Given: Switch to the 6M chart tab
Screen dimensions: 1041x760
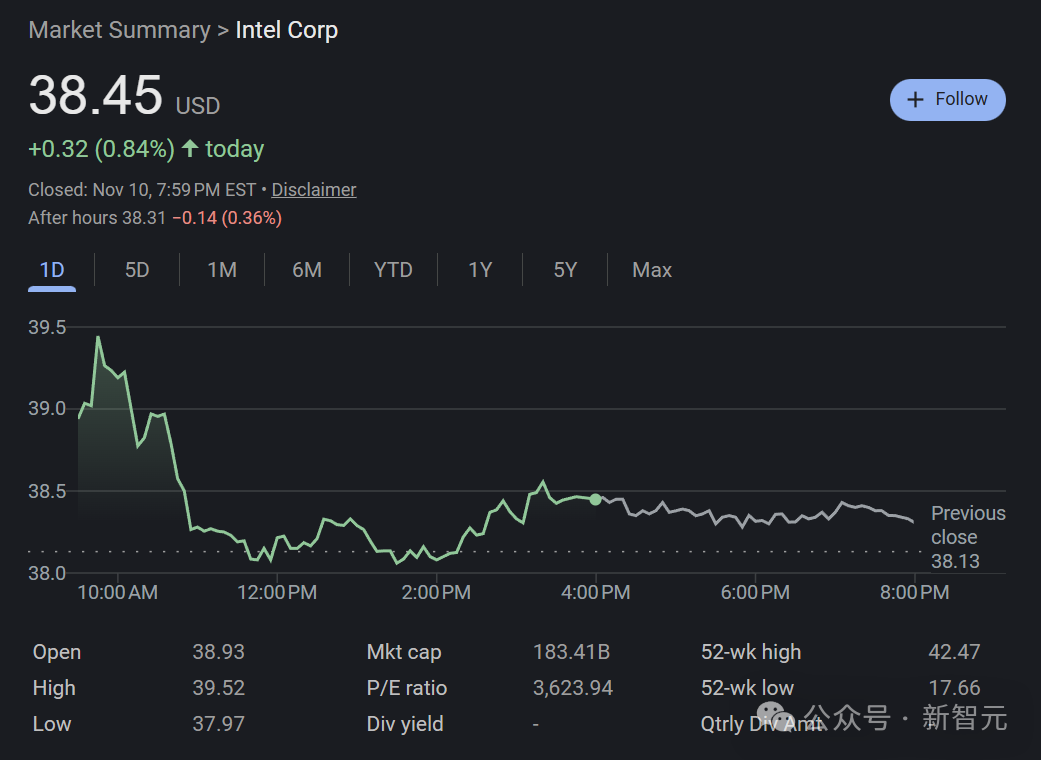Looking at the screenshot, I should pyautogui.click(x=307, y=270).
